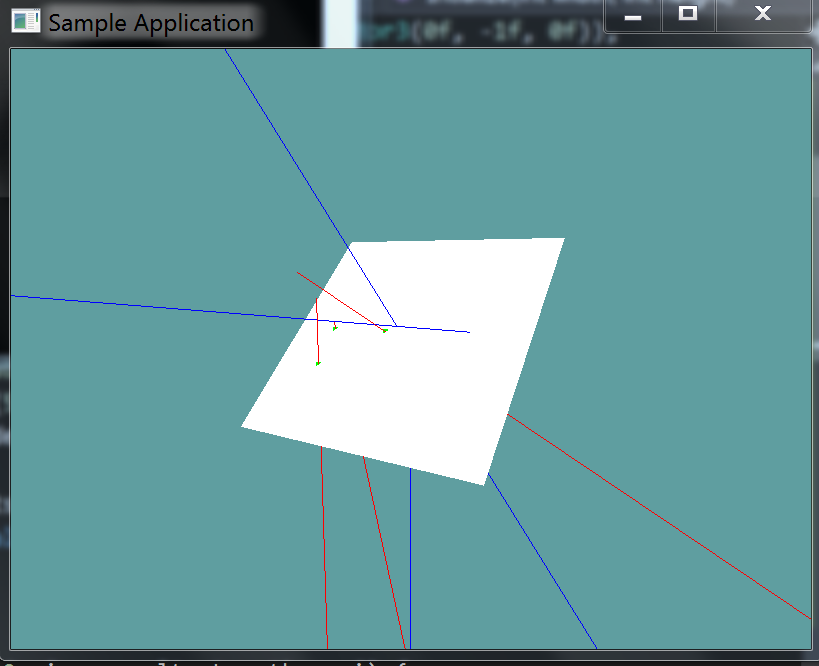
Task: Click the right end of the horizontal blue line
Action: pos(467,331)
